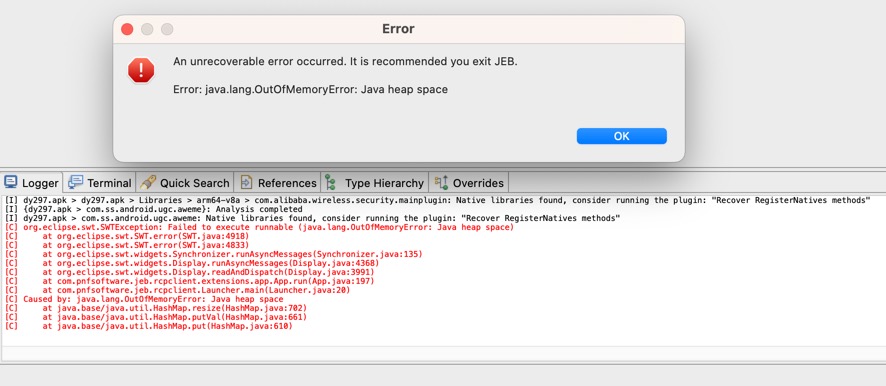
Task: Click stack line Display.runAsyncMessages(Display.java:4368)
Action: pyautogui.click(x=192, y=263)
